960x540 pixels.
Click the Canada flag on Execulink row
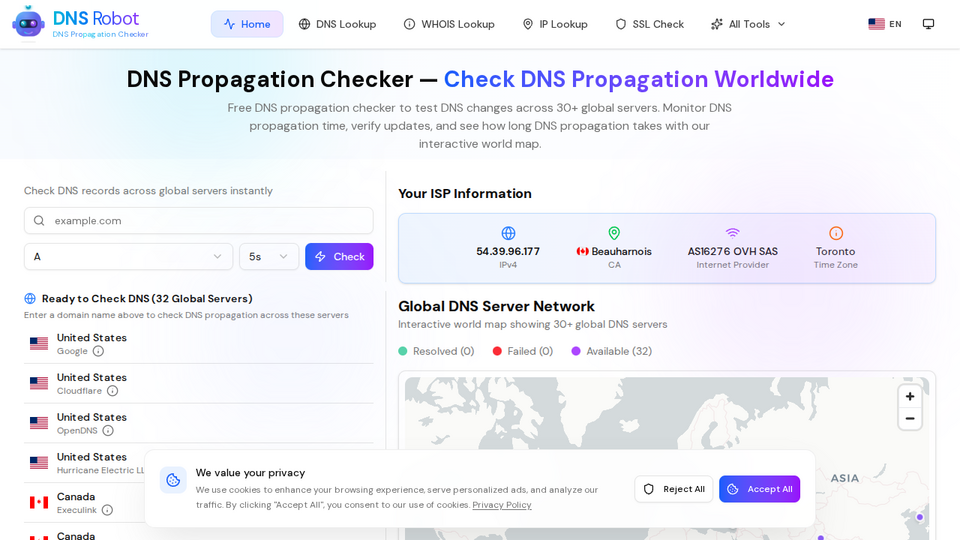click(39, 503)
